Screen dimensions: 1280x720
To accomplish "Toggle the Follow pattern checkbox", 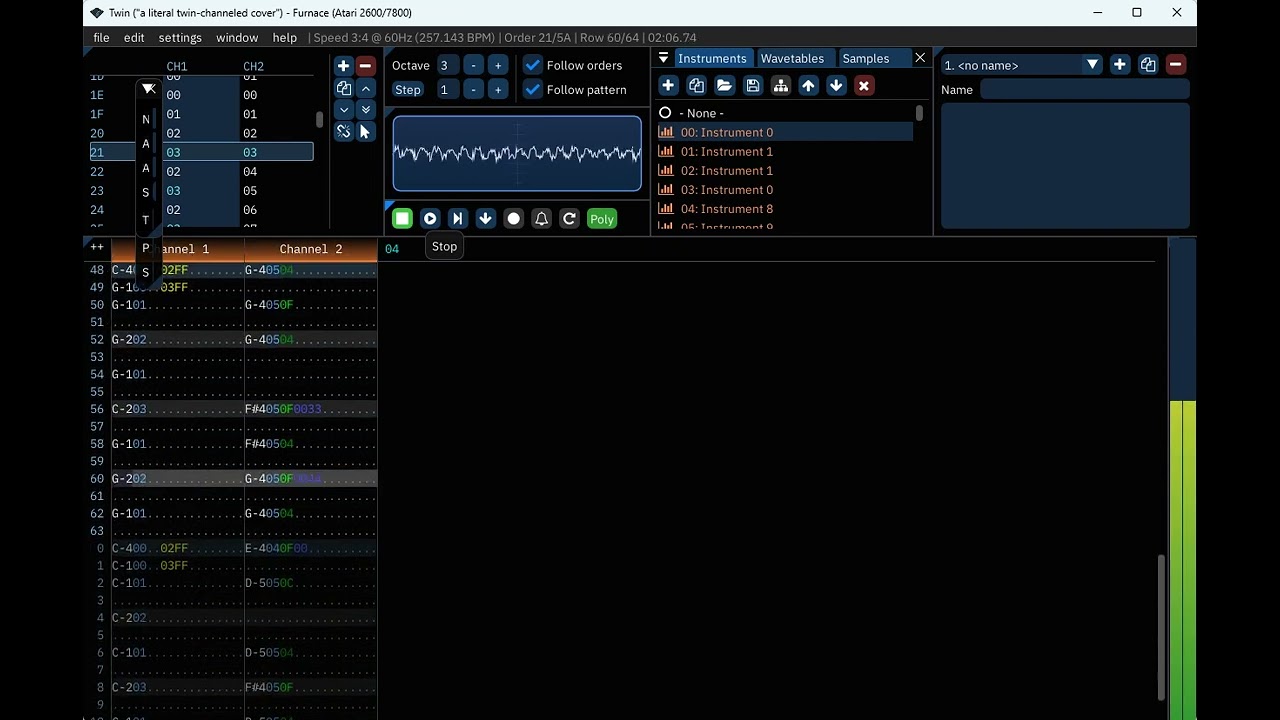I will 533,89.
